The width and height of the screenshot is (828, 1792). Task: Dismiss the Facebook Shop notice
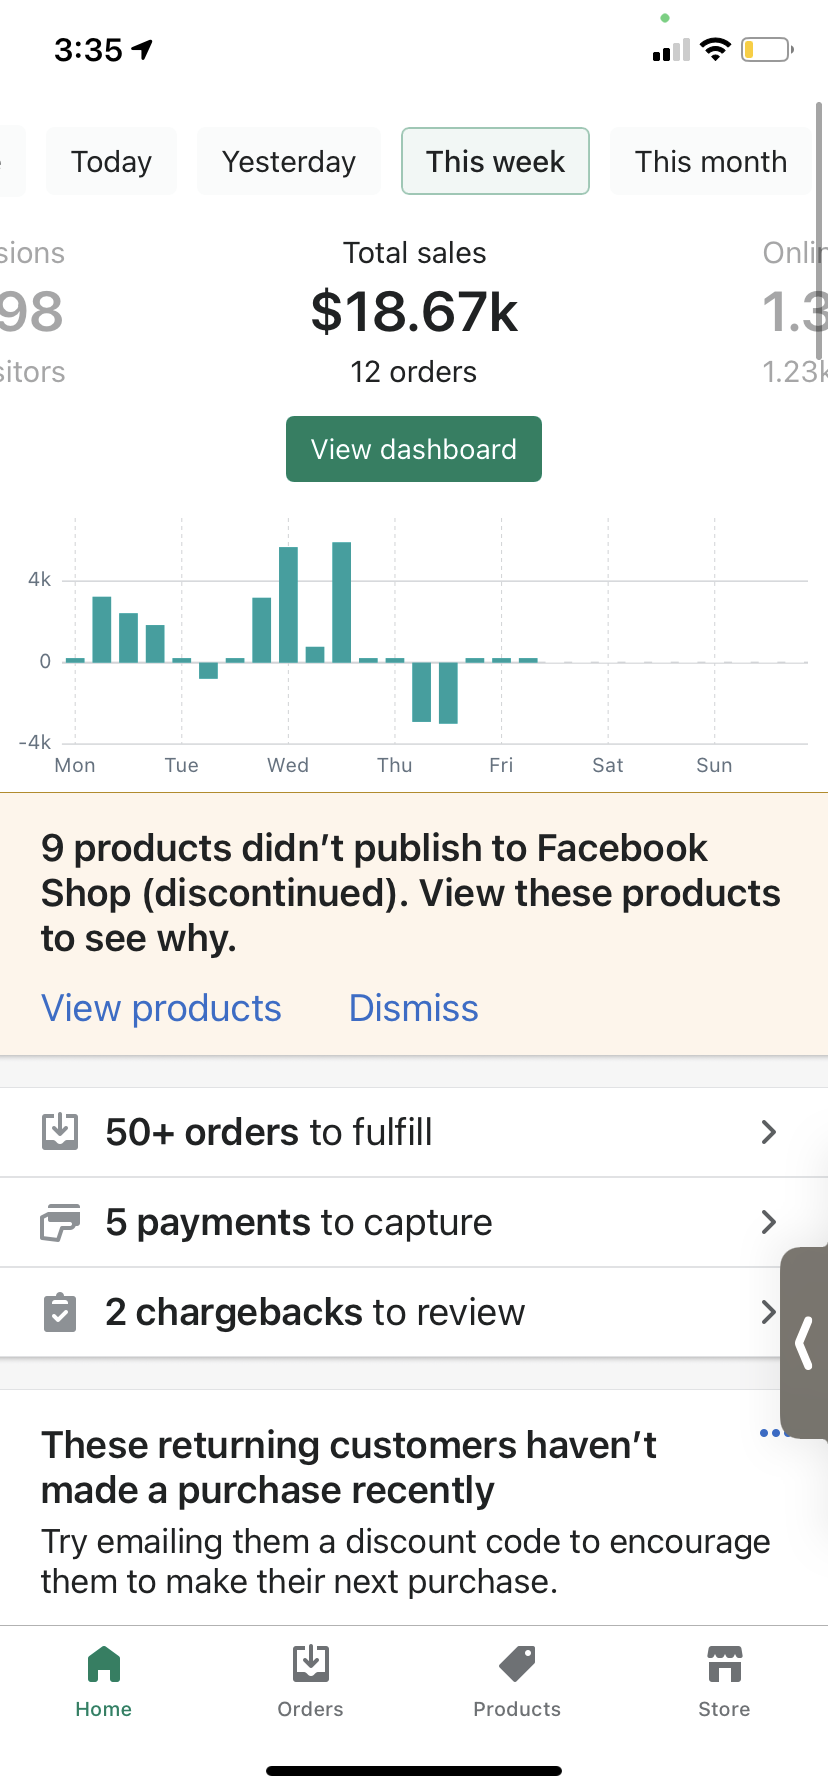point(413,1008)
